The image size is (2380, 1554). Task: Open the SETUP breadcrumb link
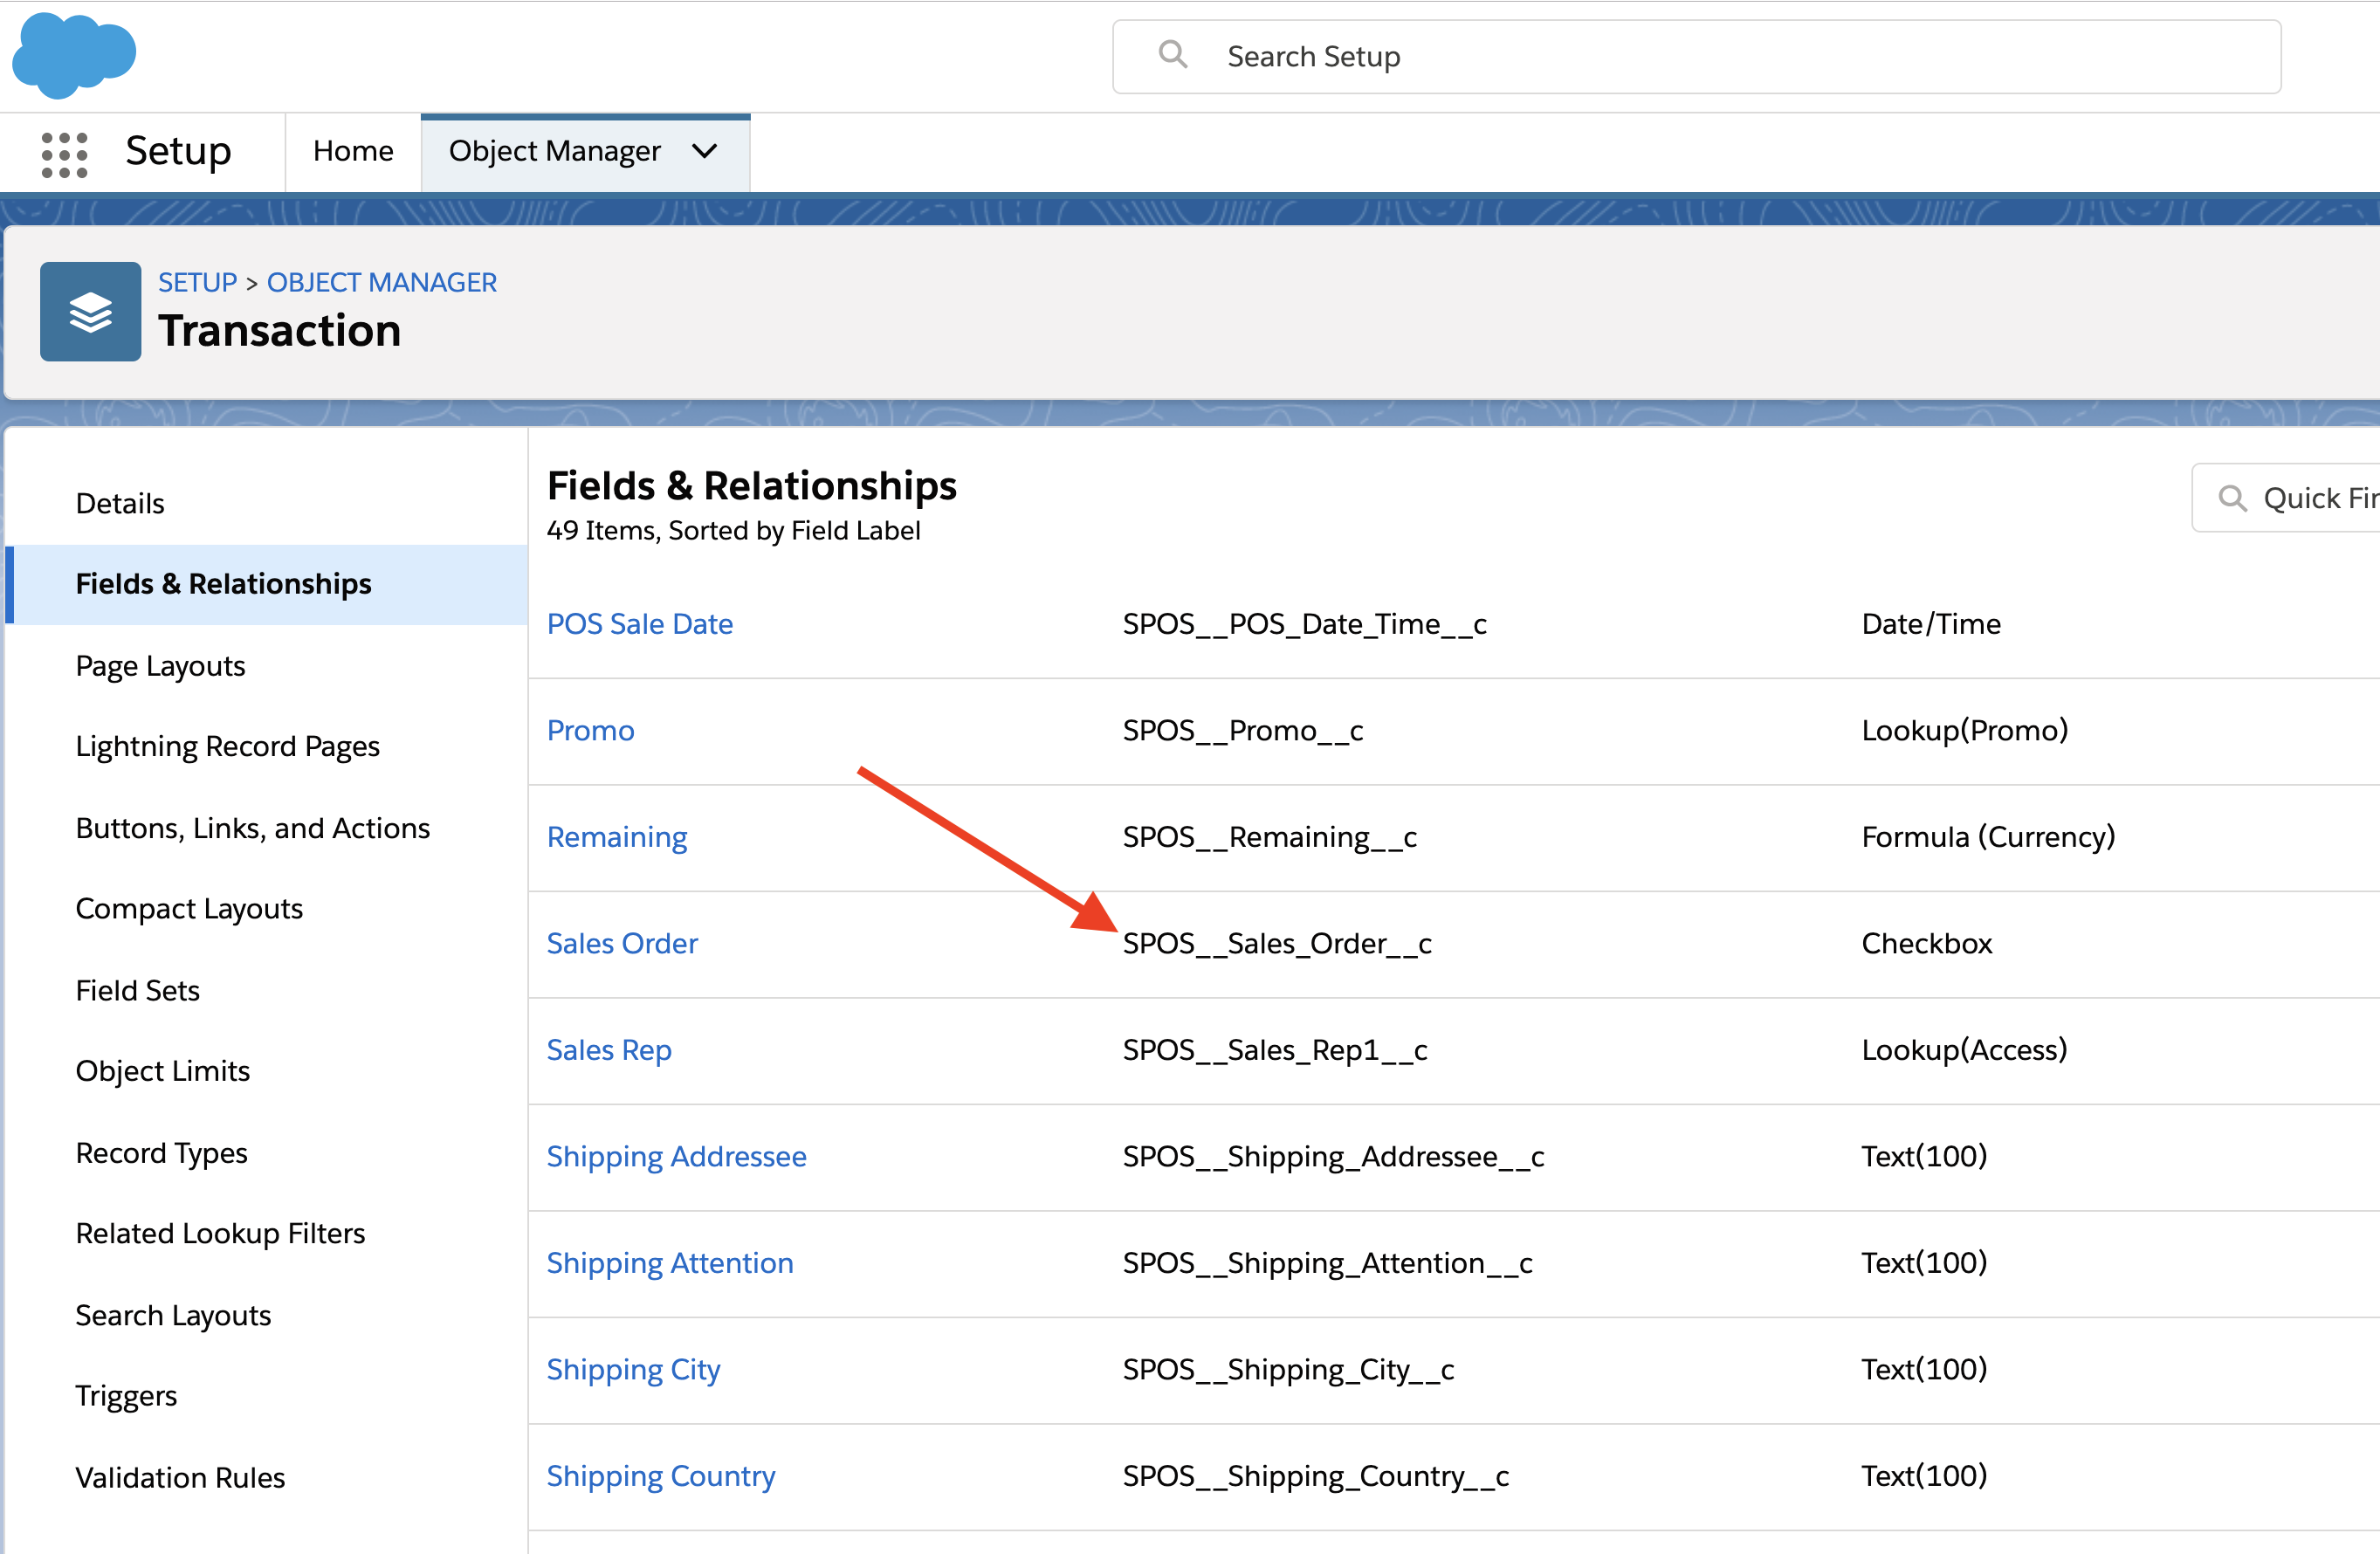pos(197,282)
